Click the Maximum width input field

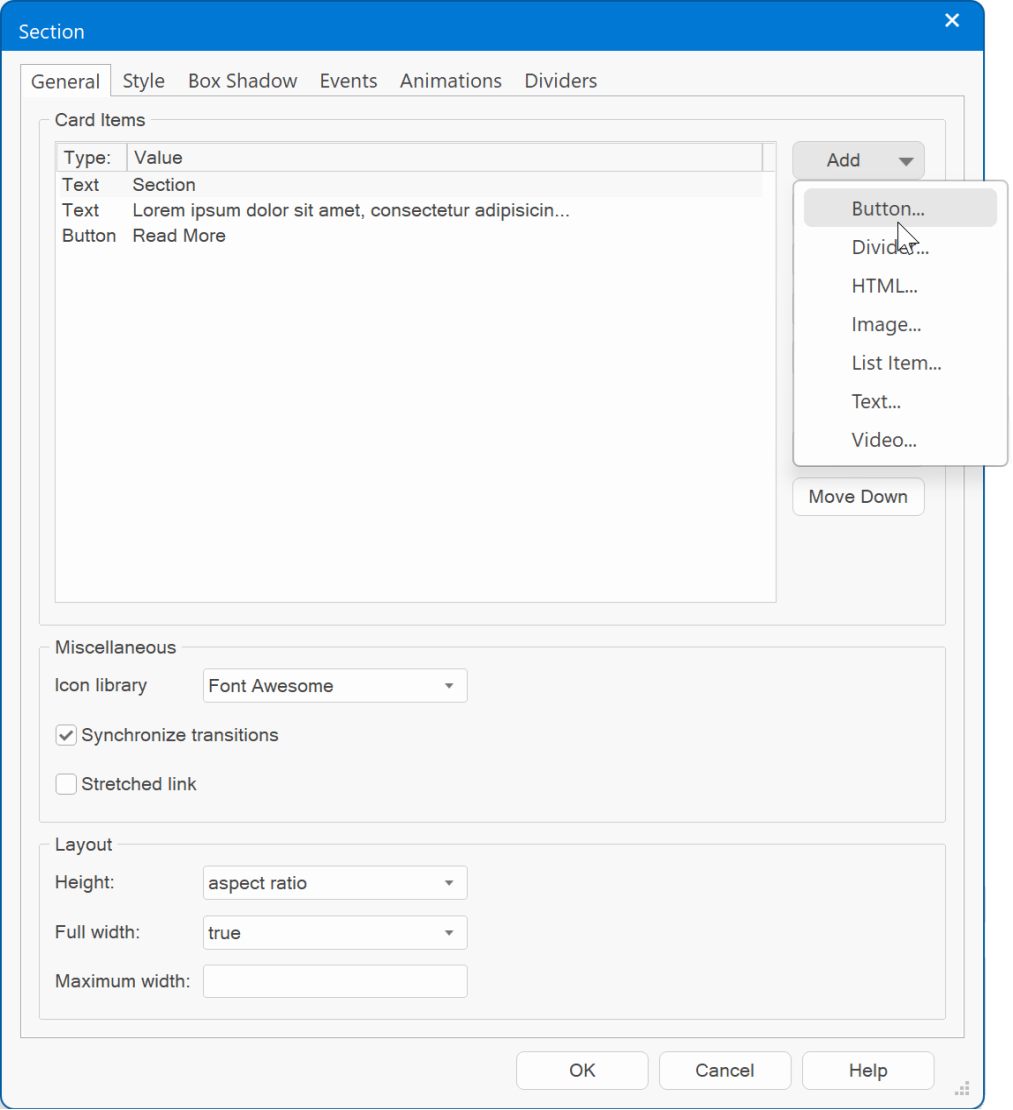pyautogui.click(x=335, y=981)
